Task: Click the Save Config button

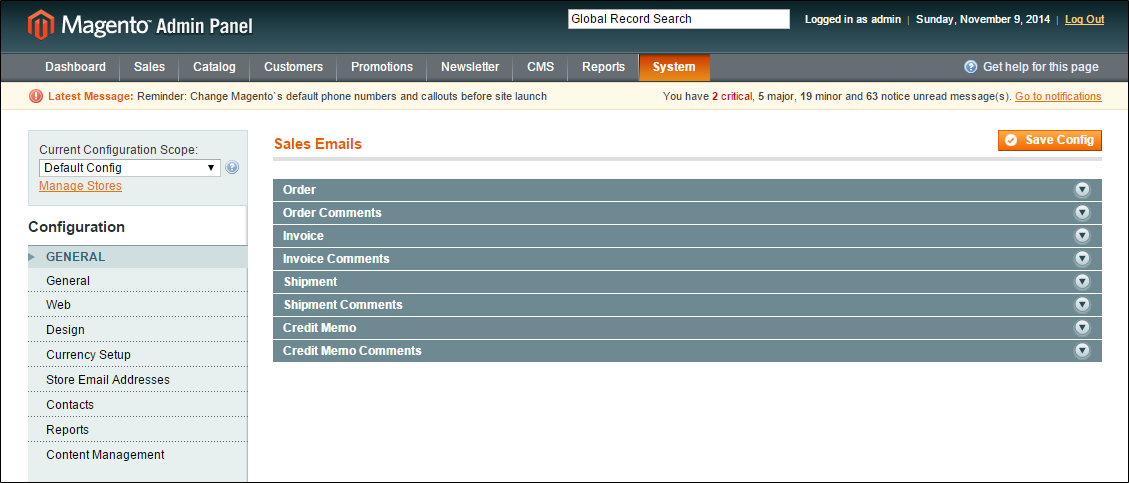Action: coord(1050,140)
